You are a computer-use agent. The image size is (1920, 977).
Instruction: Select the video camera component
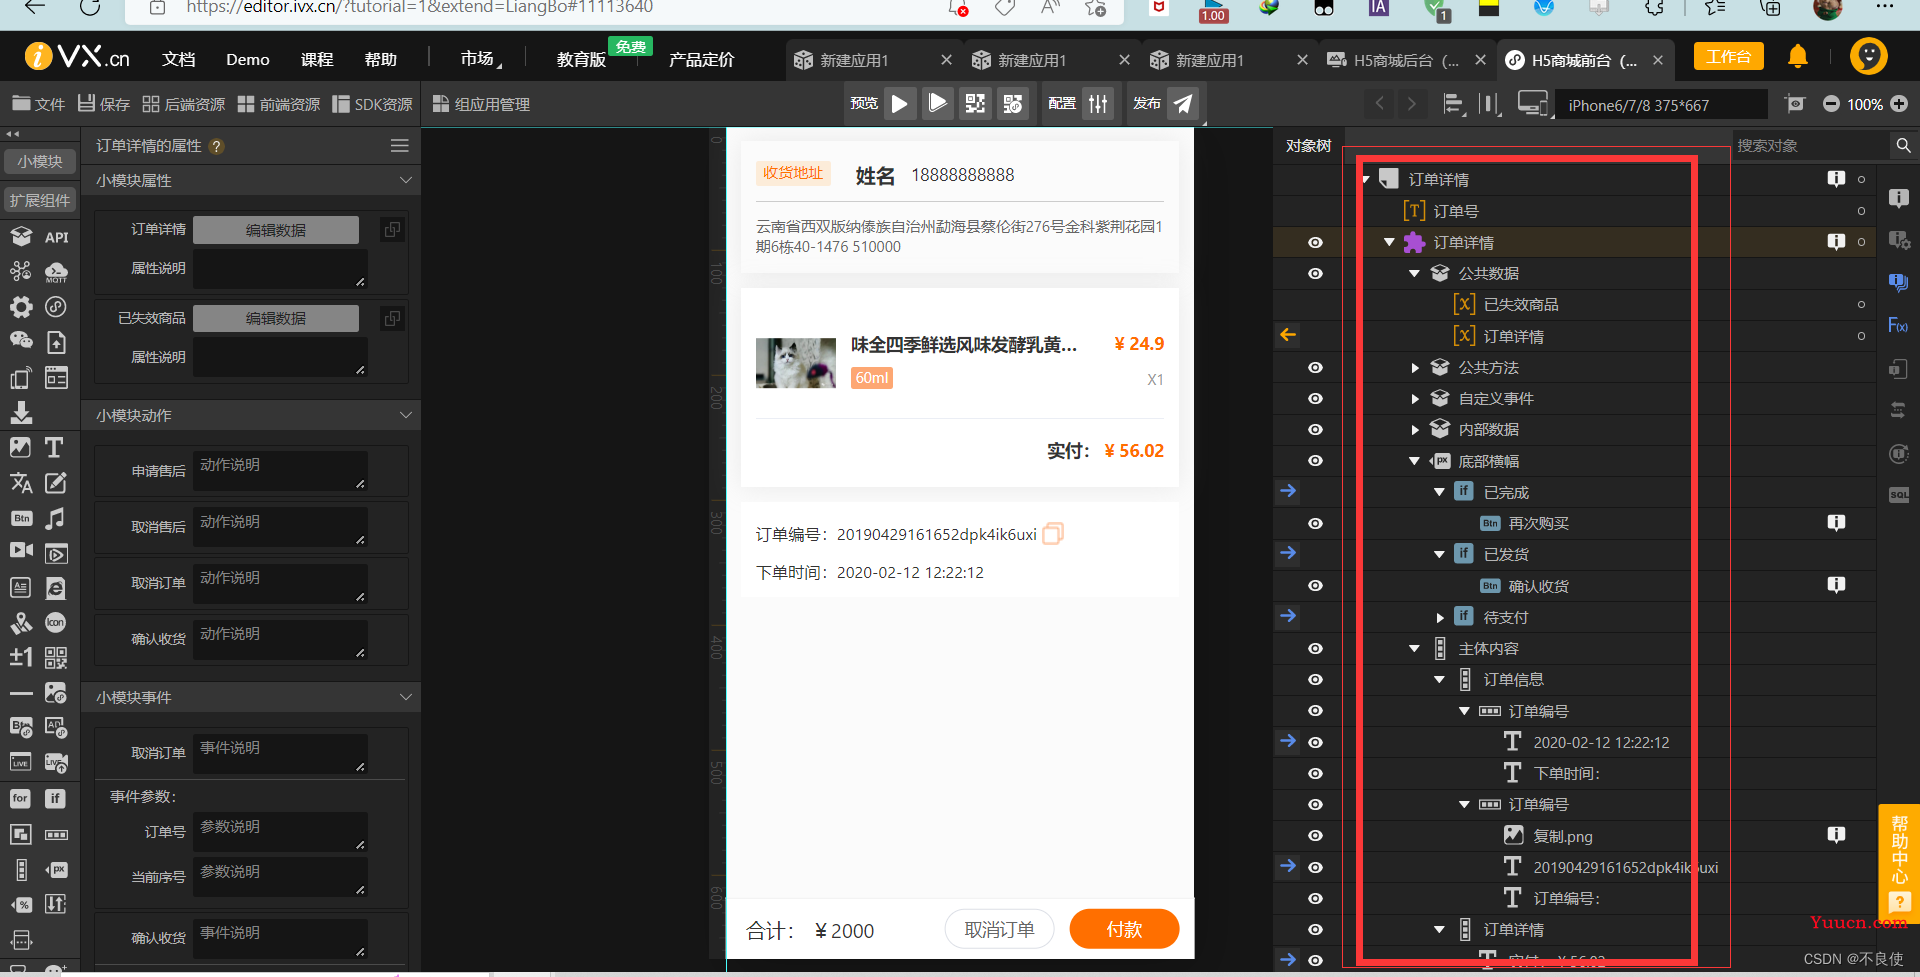tap(21, 550)
